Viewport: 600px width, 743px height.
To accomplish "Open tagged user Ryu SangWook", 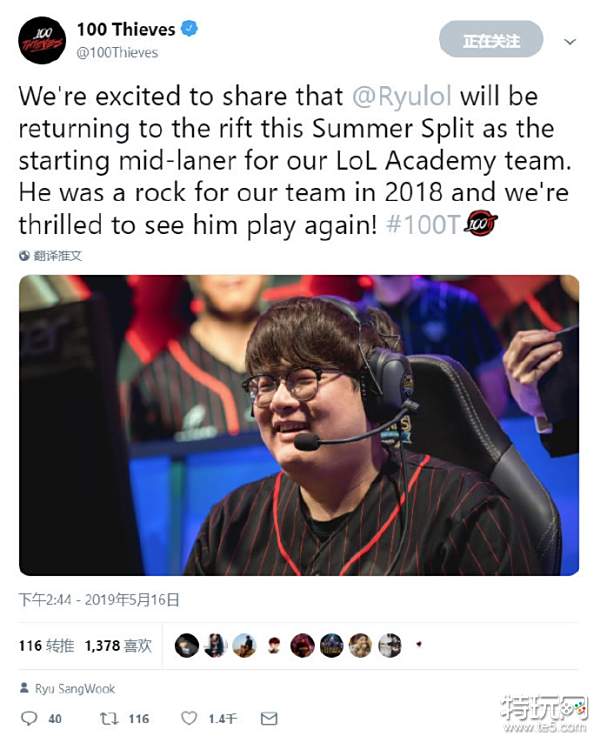I will [x=75, y=689].
